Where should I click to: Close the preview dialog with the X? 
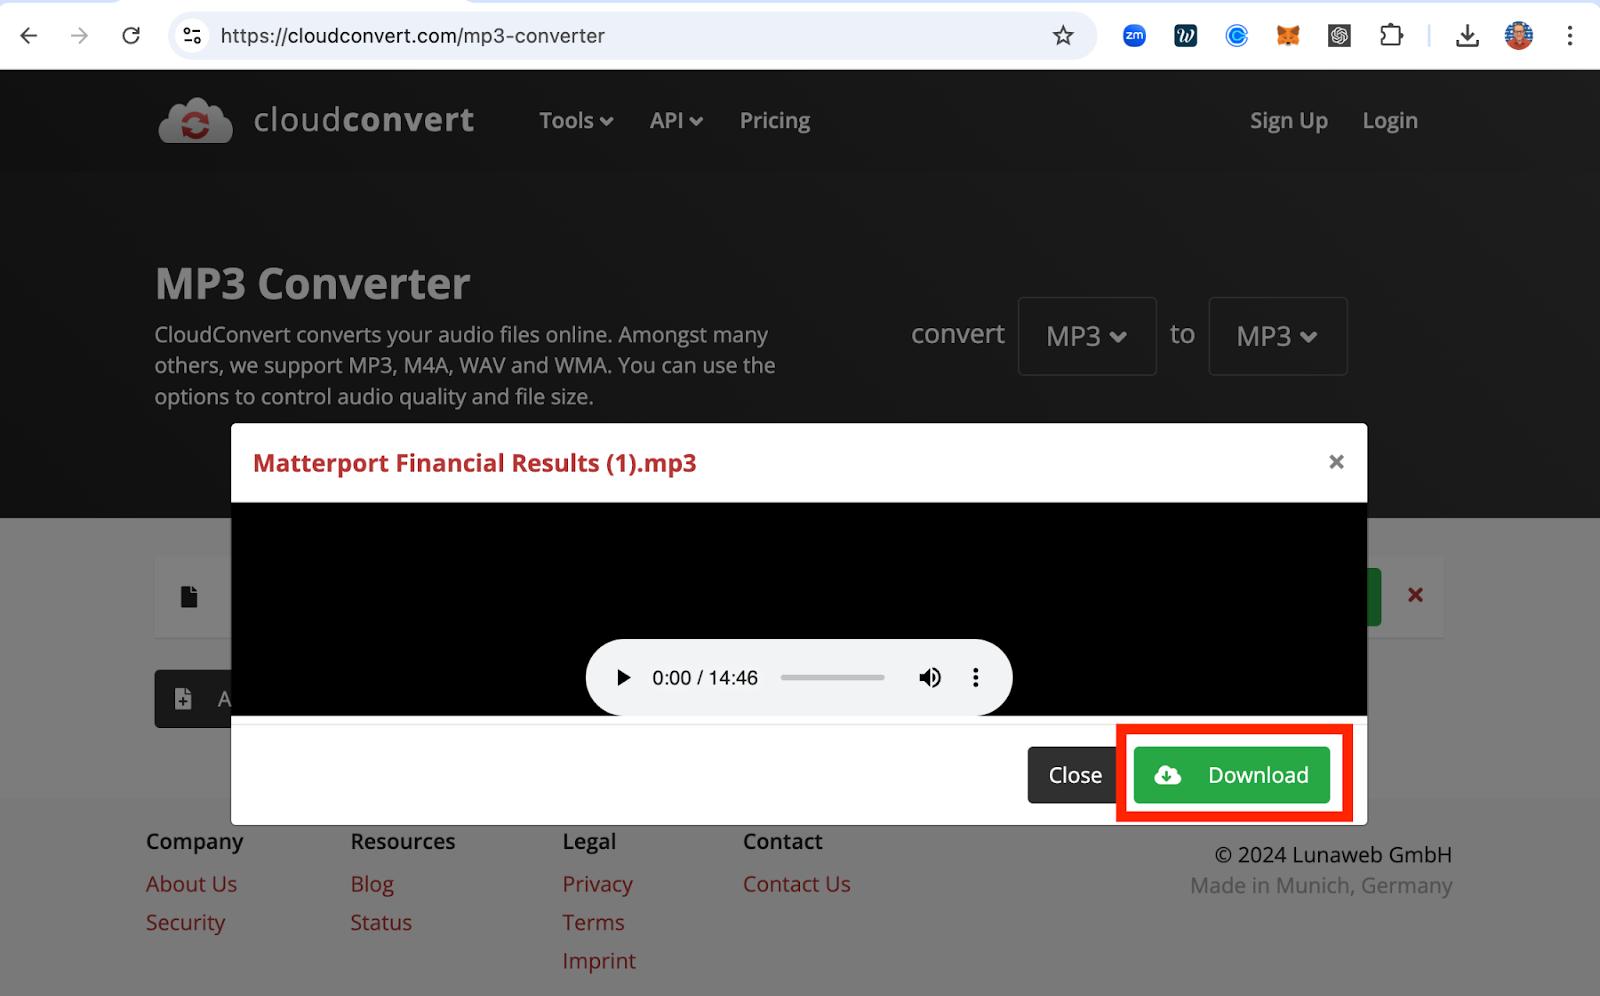click(x=1336, y=462)
